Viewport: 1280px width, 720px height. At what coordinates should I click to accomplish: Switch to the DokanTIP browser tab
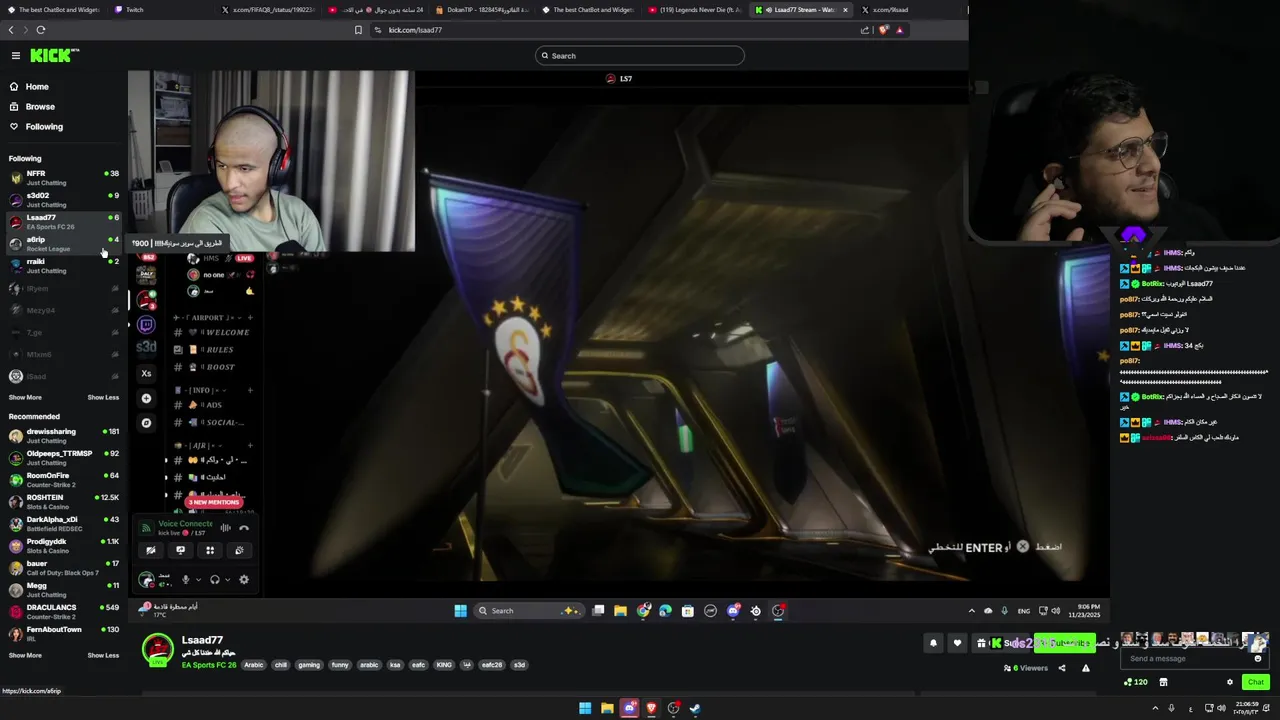pos(483,10)
